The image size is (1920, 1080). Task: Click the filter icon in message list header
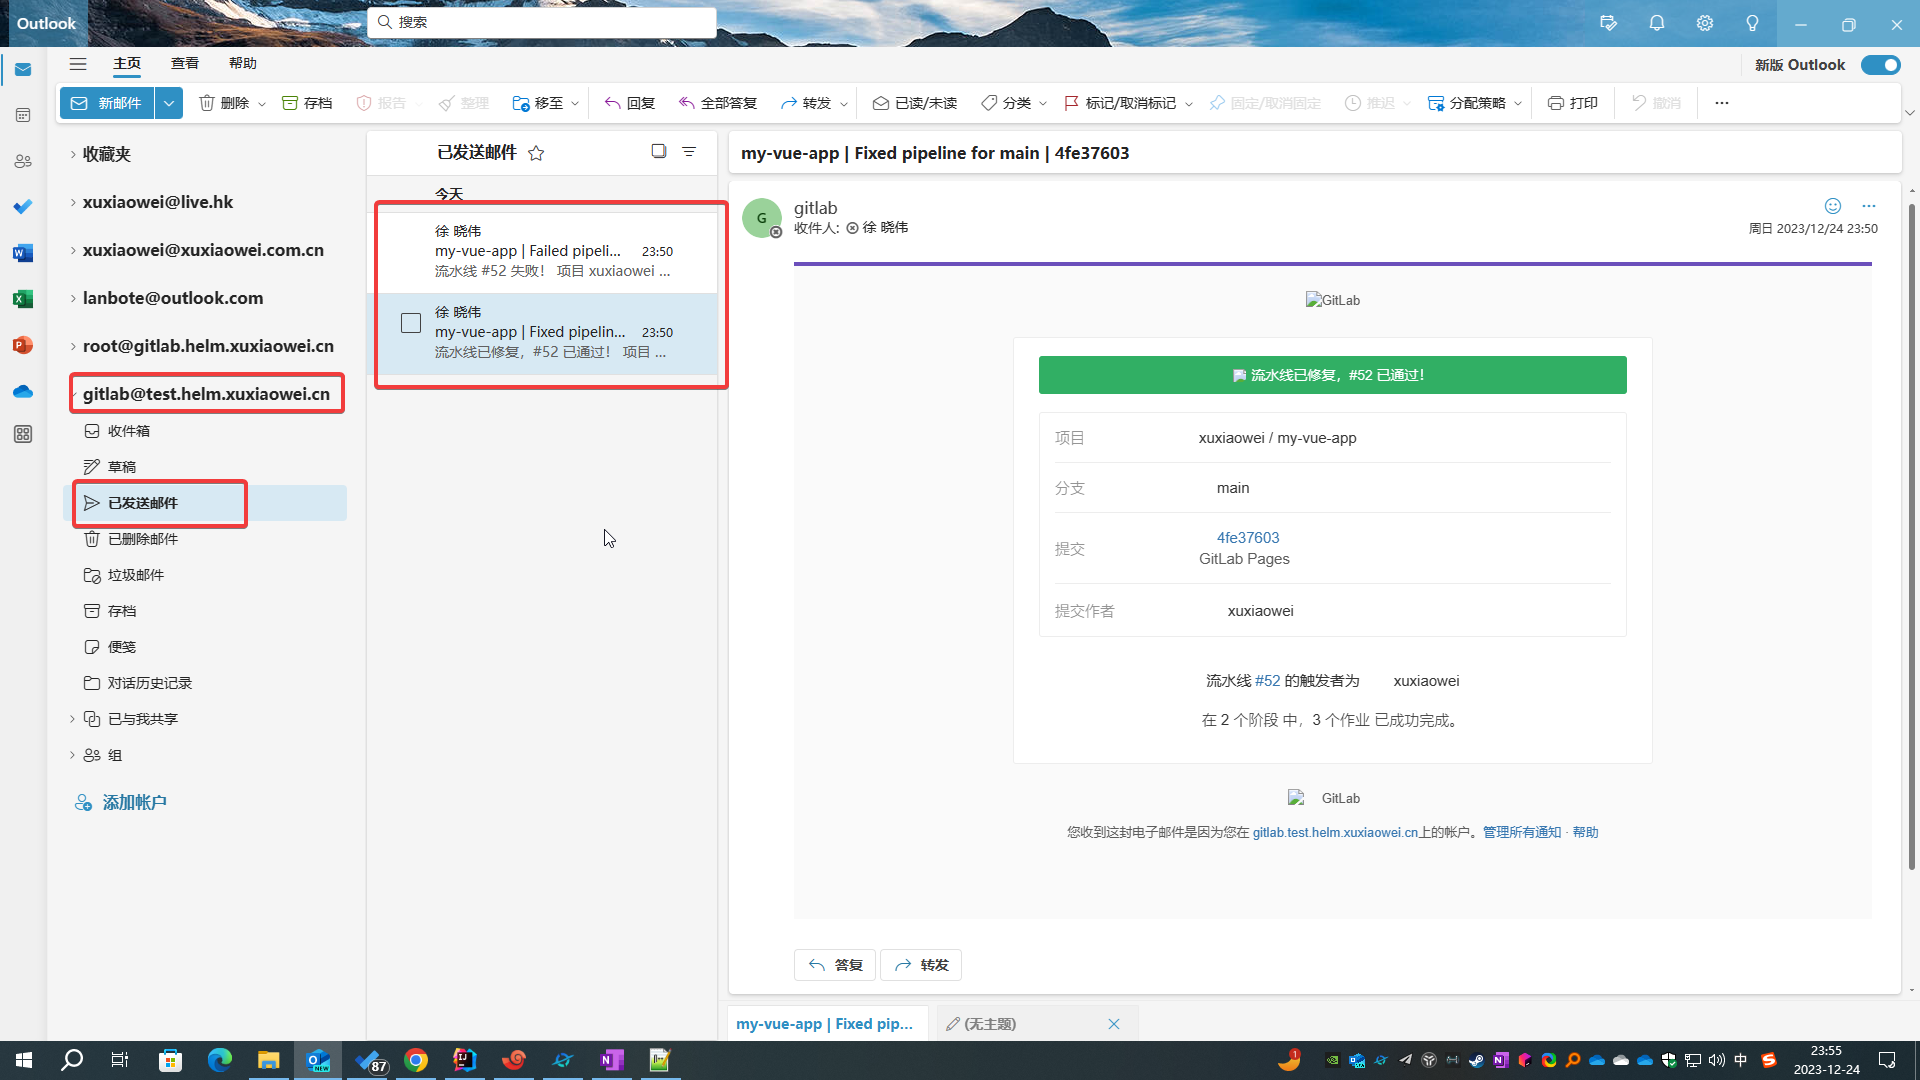689,152
